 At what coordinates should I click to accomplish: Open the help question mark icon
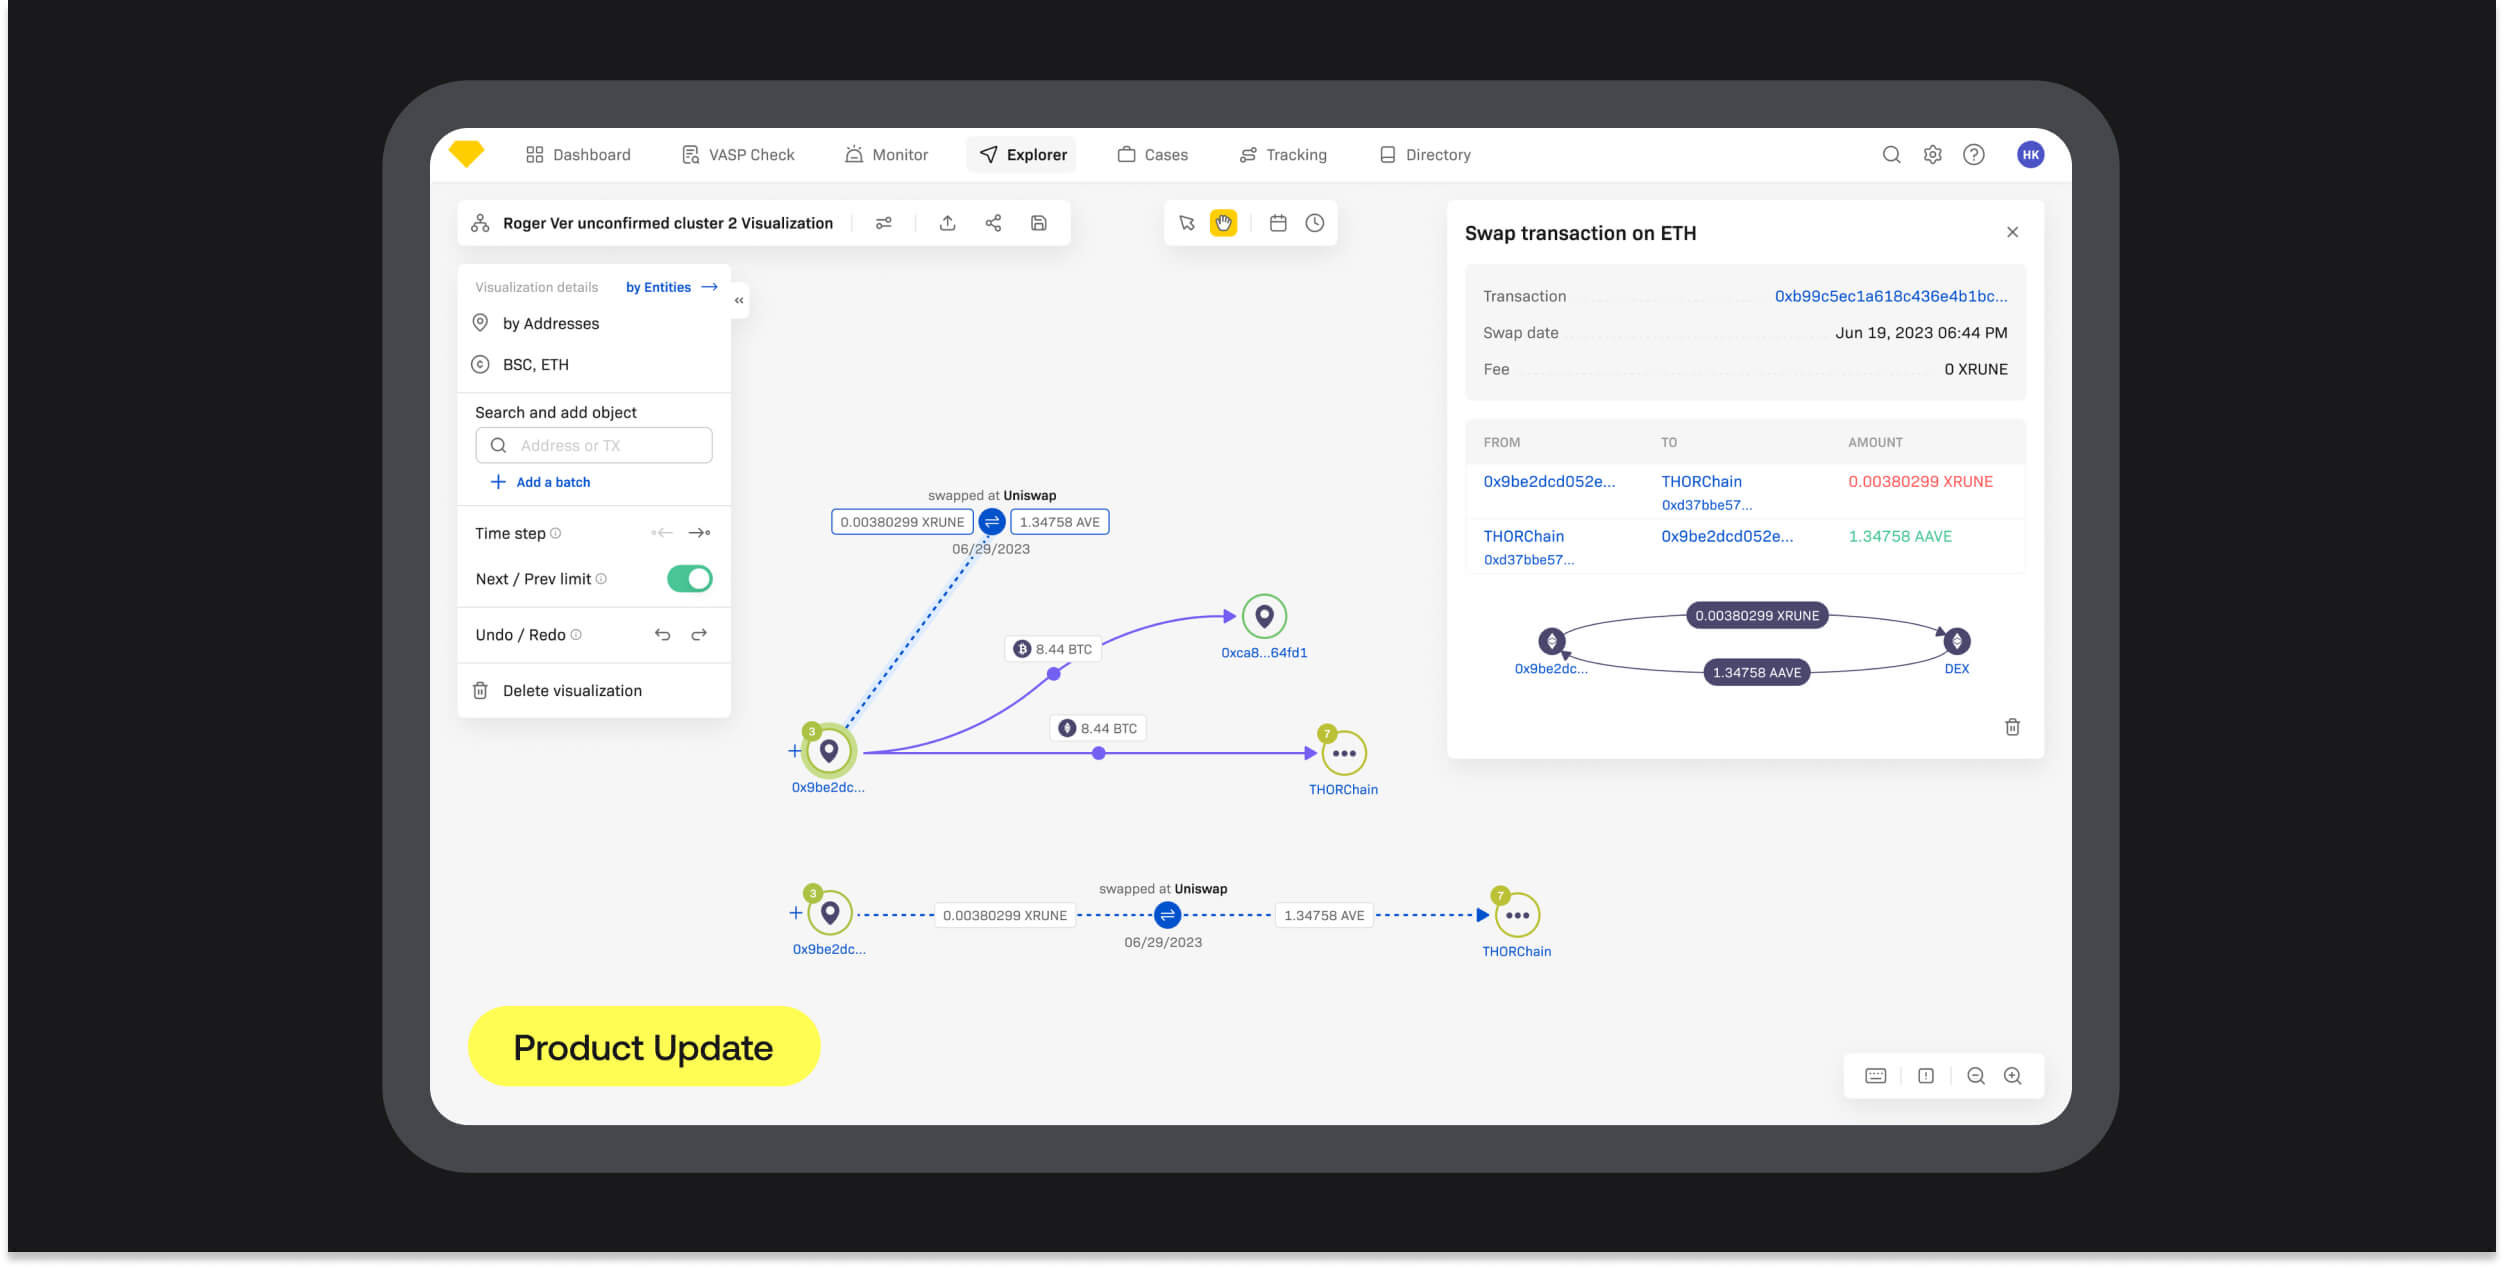(x=1974, y=155)
